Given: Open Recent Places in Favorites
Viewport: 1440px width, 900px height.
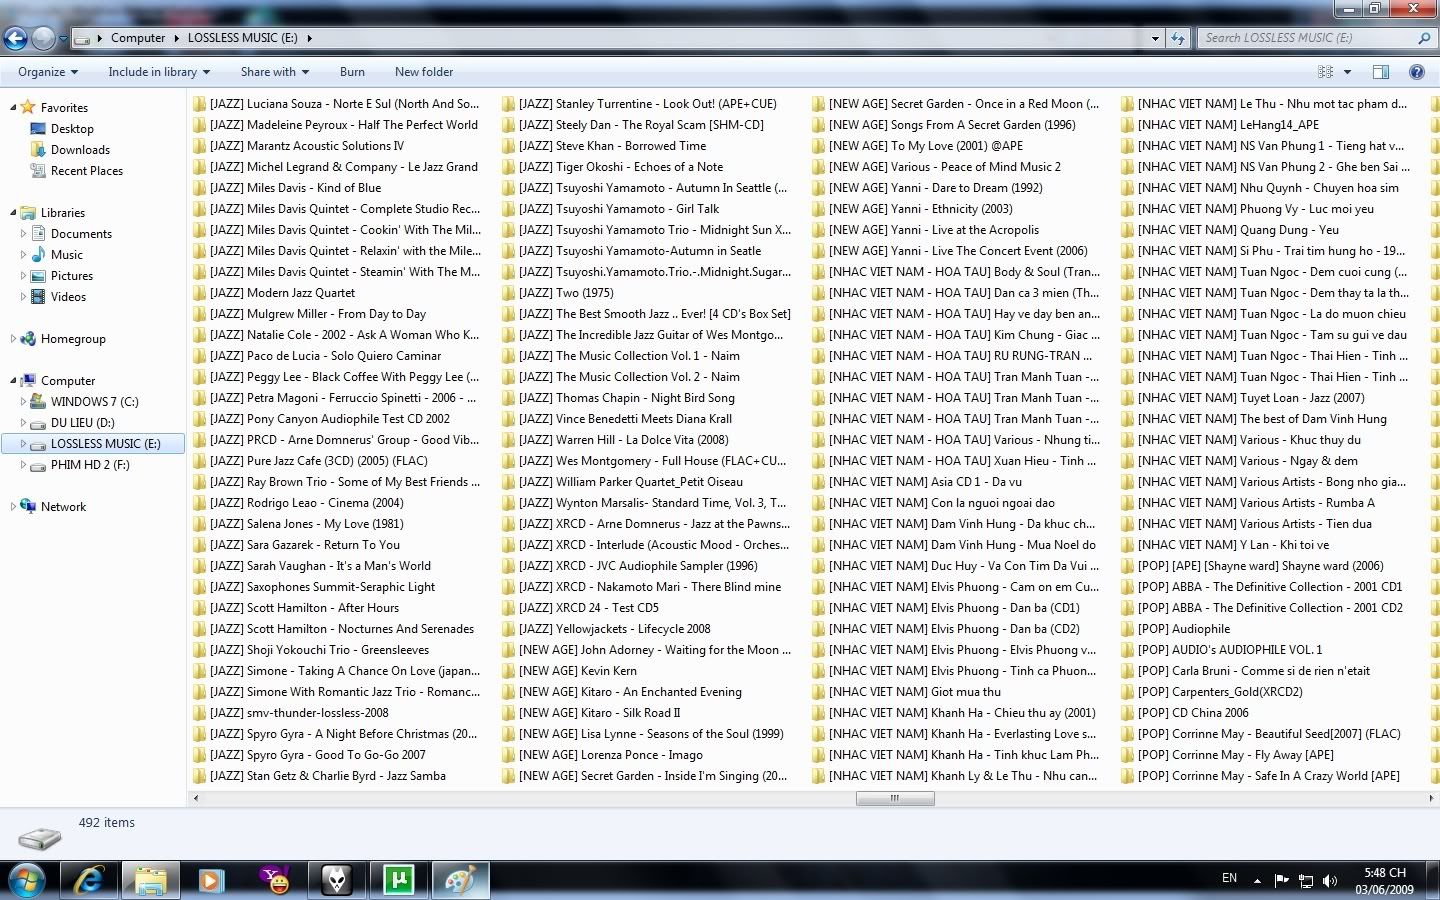Looking at the screenshot, I should click(x=87, y=171).
